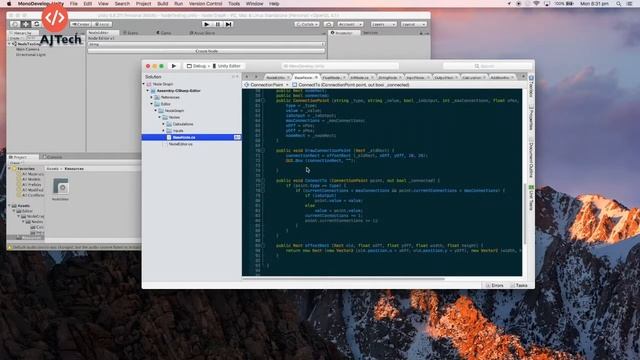Collapse the Assembly-CSharp-Editor project node

(x=148, y=91)
